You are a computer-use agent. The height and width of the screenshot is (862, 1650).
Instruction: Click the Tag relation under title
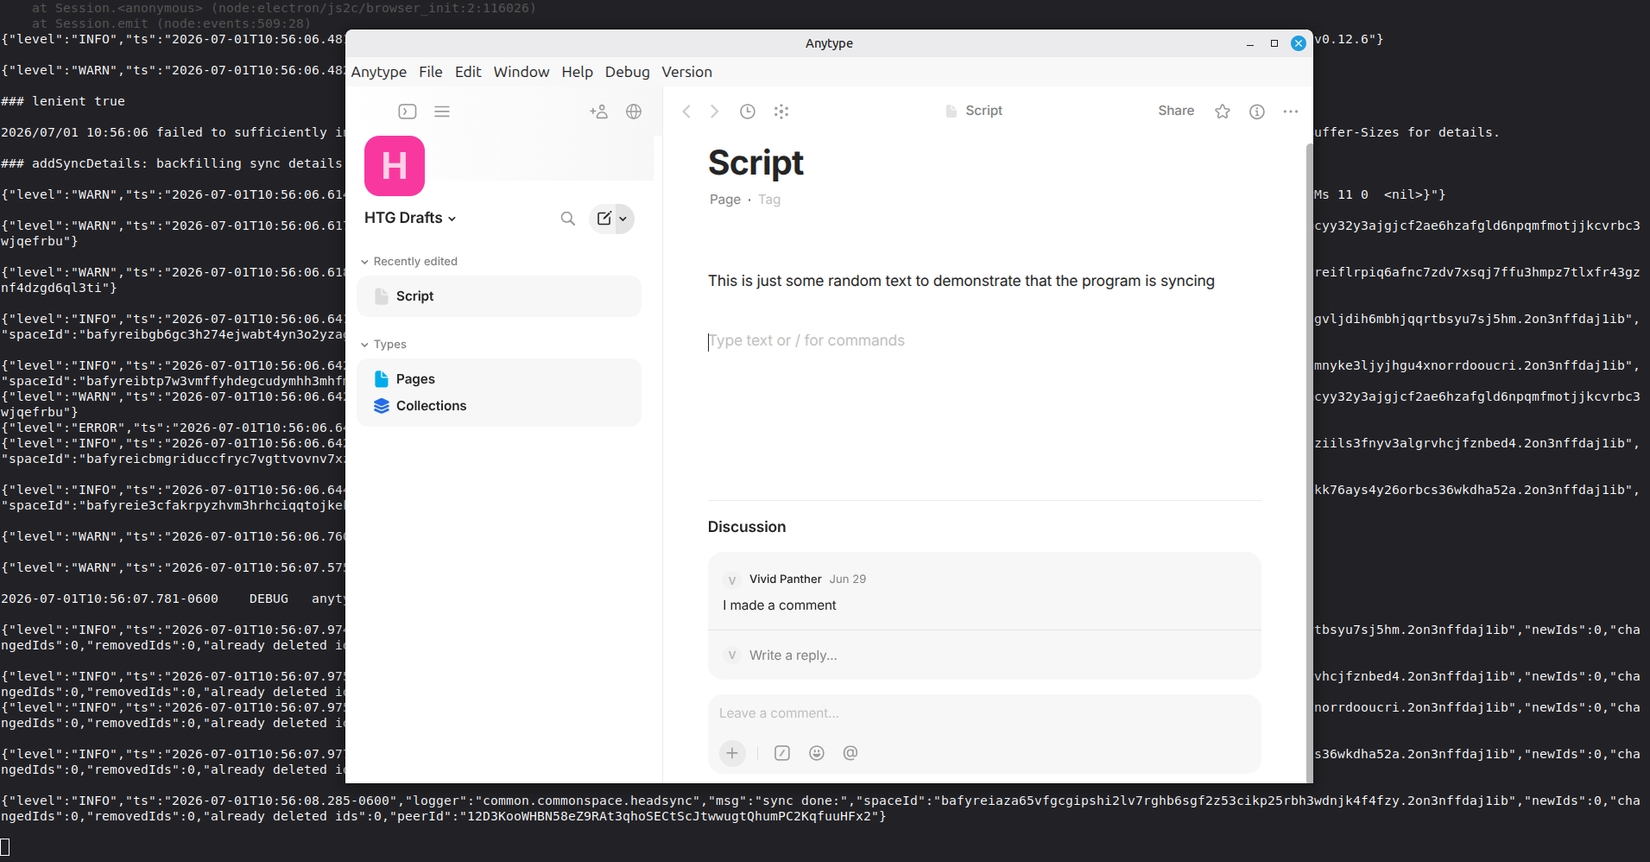(769, 199)
